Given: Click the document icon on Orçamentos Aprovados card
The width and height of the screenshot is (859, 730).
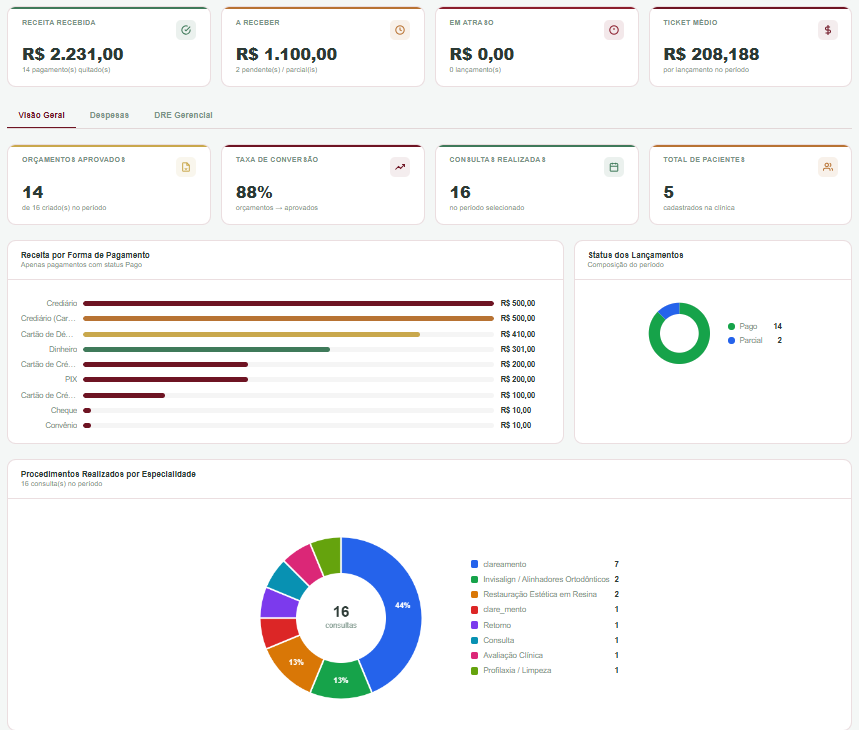Looking at the screenshot, I should [186, 167].
